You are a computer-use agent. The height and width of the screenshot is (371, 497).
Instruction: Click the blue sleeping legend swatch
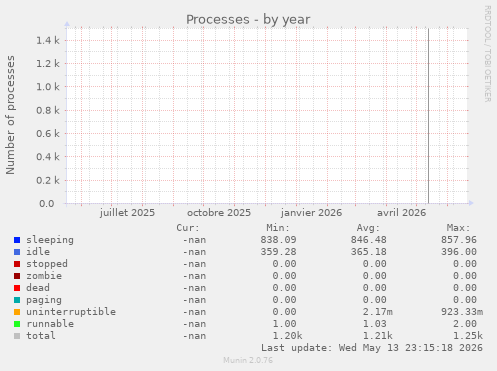17,240
